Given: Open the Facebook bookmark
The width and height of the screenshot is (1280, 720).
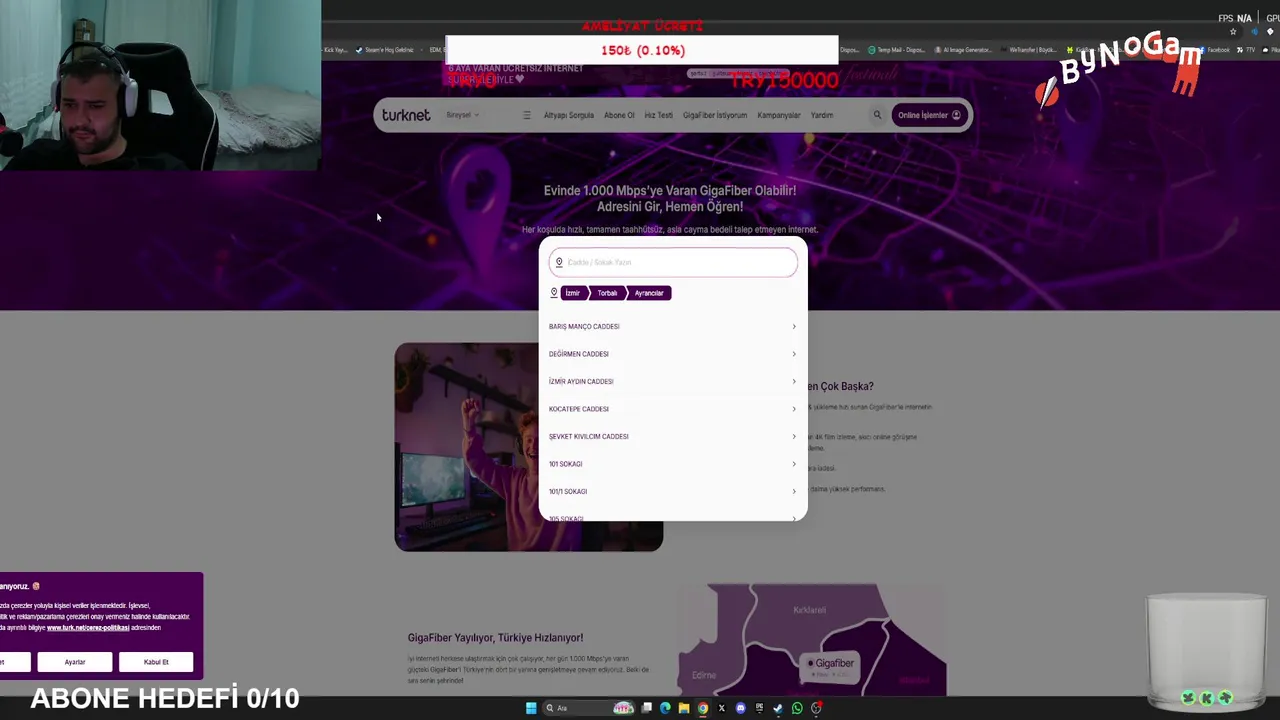Looking at the screenshot, I should [1214, 50].
